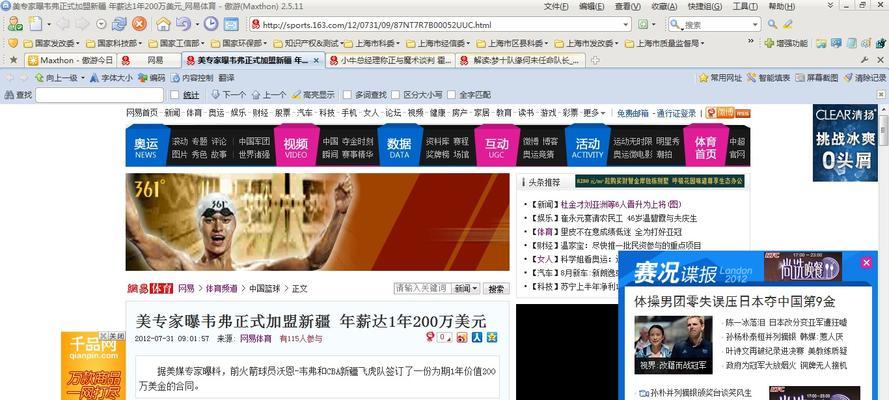Click the 请输入关键词 keyword input
Image resolution: width=889 pixels, height=400 pixels.
(423, 288)
